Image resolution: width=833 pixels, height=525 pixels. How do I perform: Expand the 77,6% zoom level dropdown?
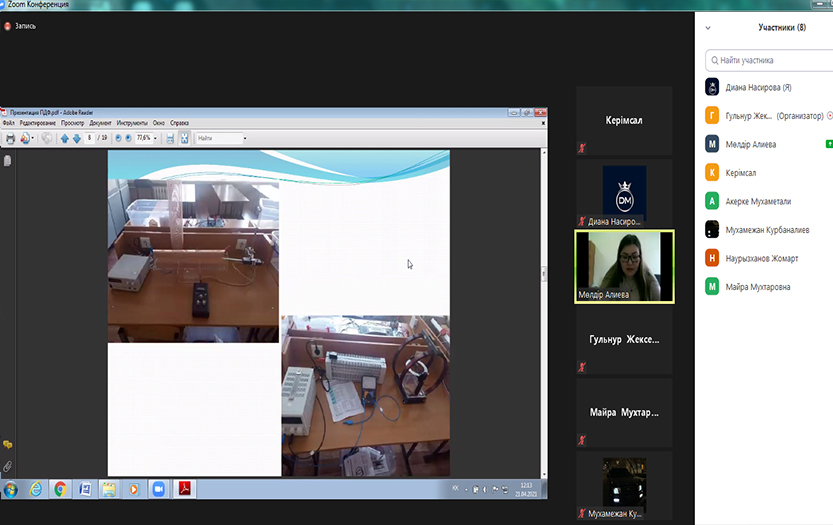pos(156,138)
